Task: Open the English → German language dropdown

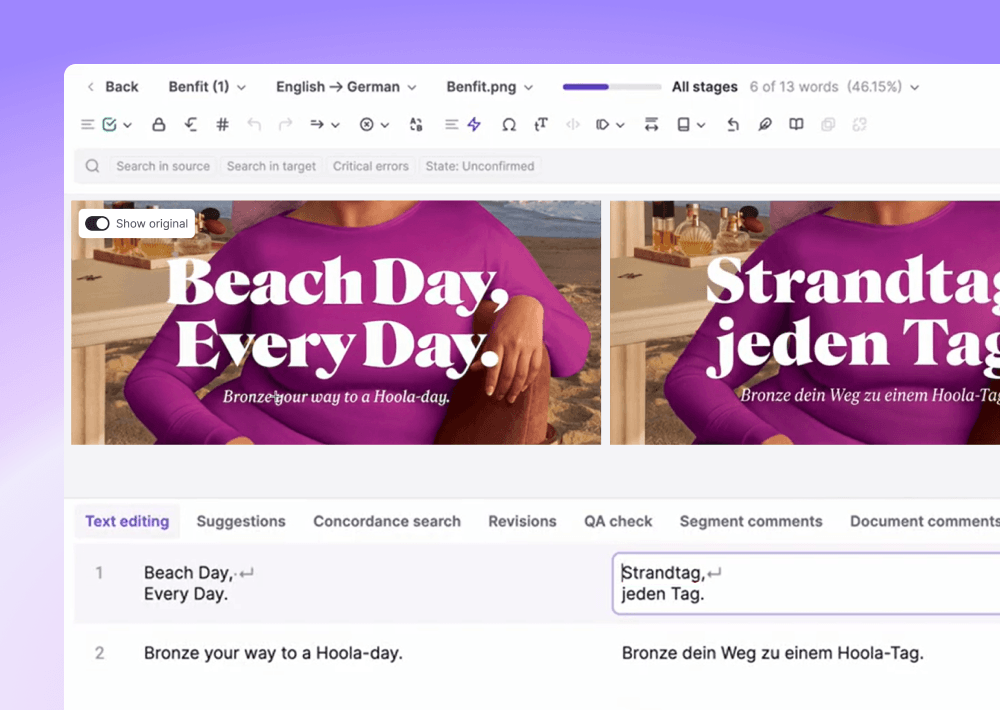Action: coord(346,87)
